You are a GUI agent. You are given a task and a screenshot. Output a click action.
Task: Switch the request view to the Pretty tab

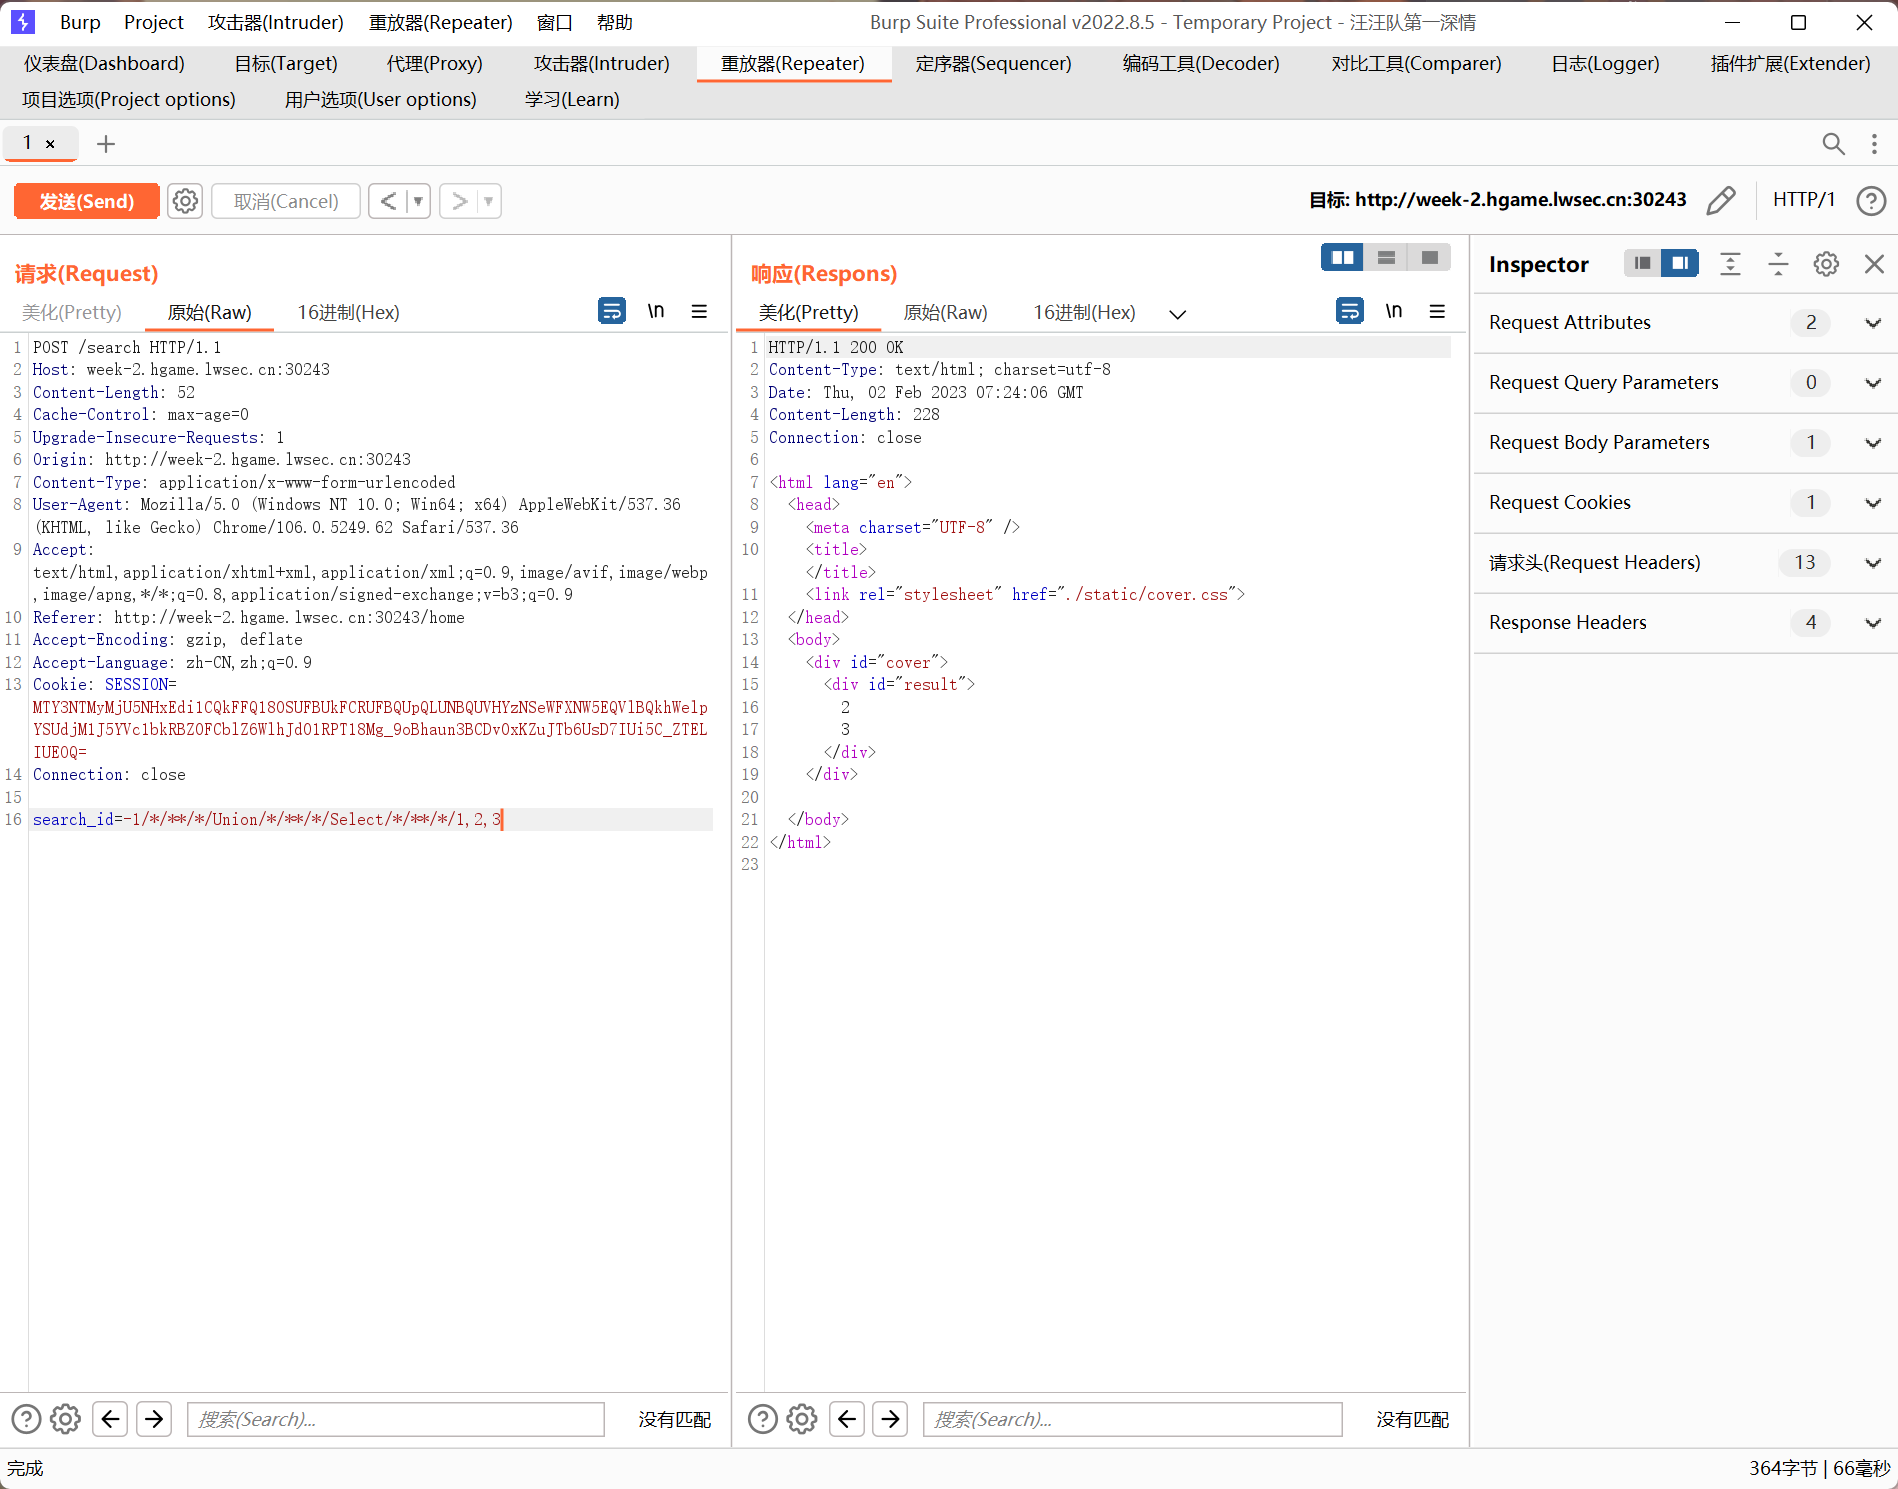72,312
